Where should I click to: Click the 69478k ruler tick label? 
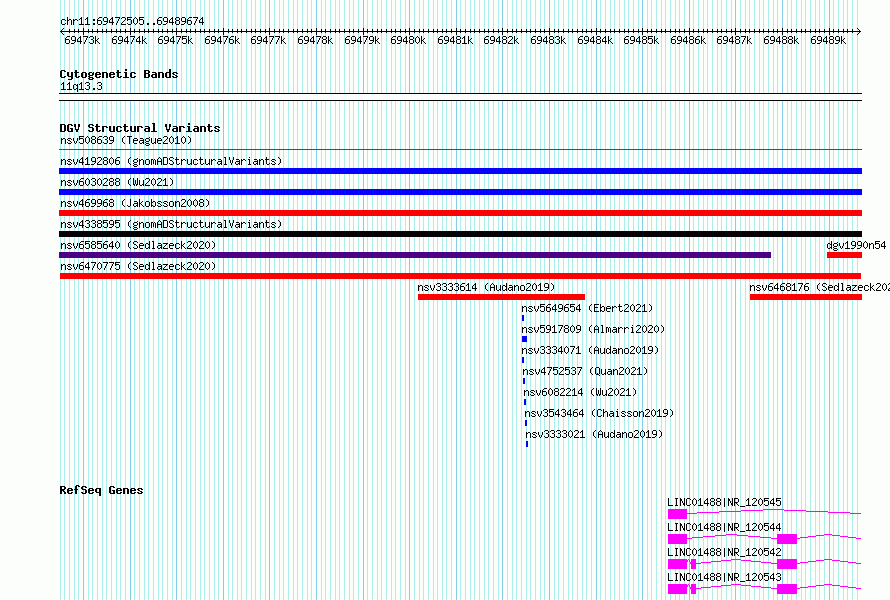click(315, 41)
